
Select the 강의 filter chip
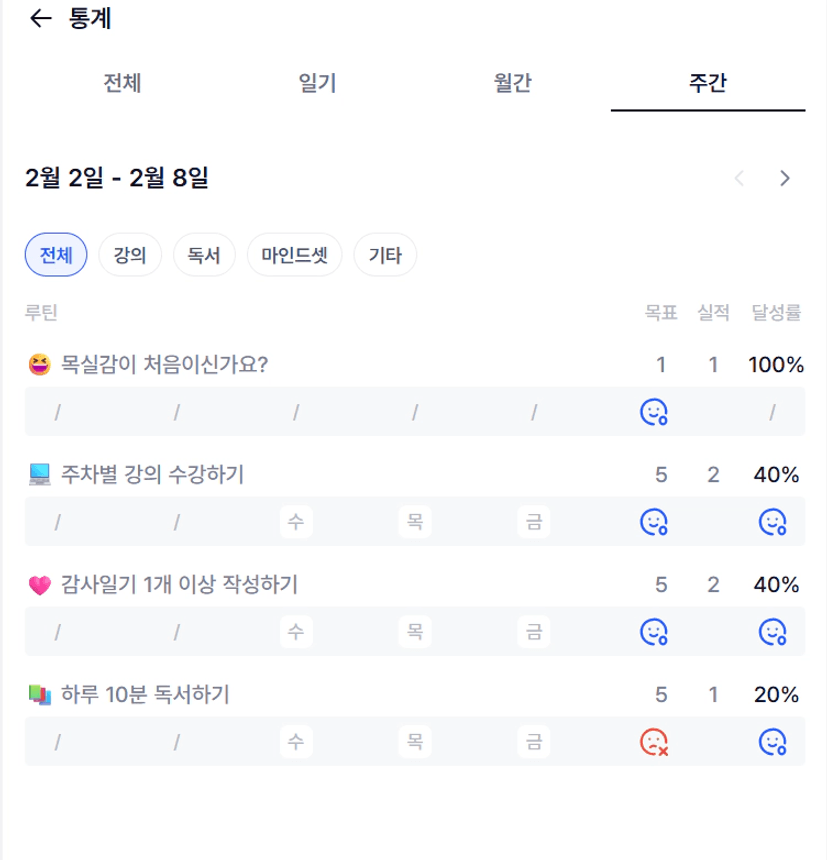[130, 255]
